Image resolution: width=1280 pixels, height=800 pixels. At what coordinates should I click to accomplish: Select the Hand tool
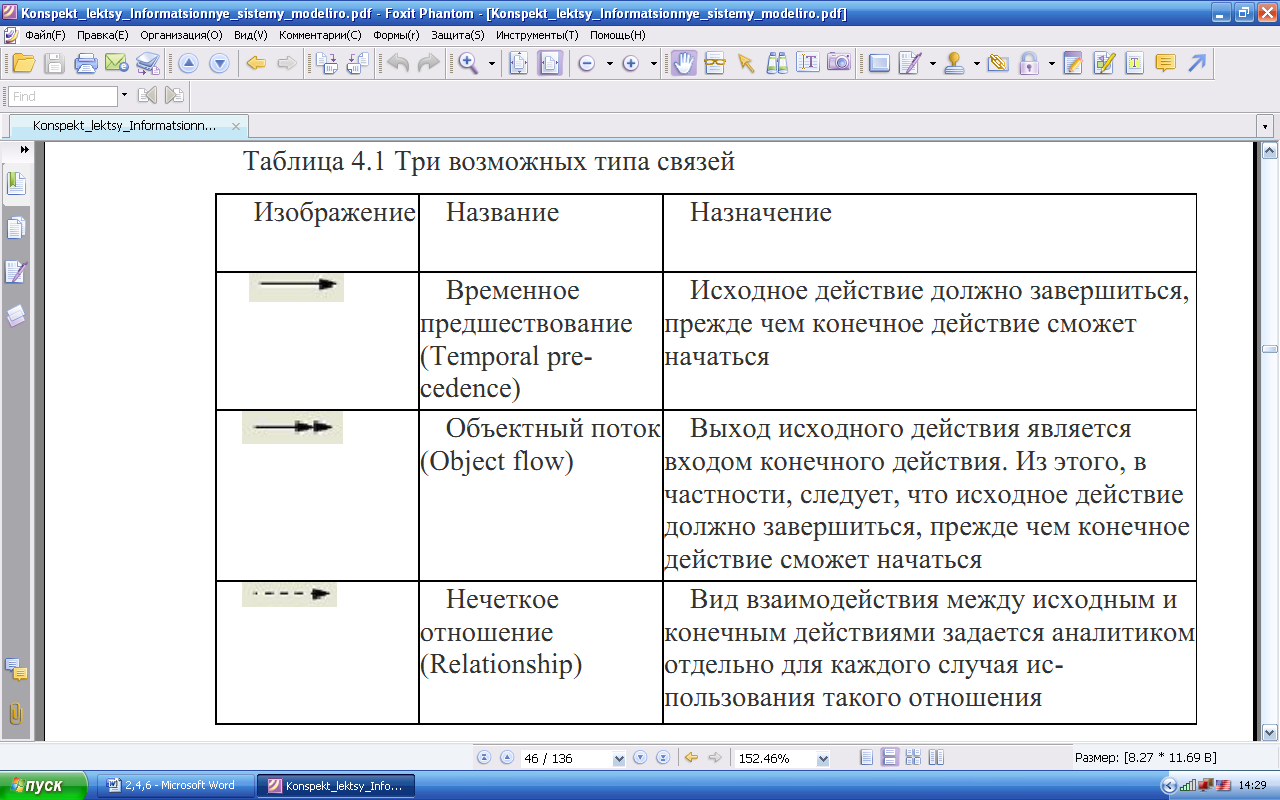683,63
